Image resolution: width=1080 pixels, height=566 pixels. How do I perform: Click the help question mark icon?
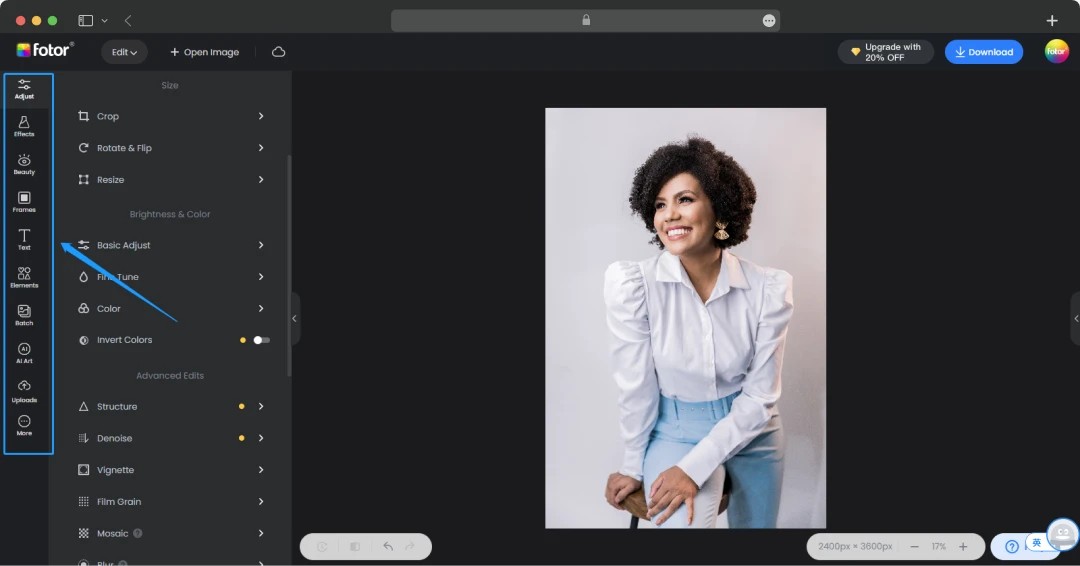[x=1012, y=546]
